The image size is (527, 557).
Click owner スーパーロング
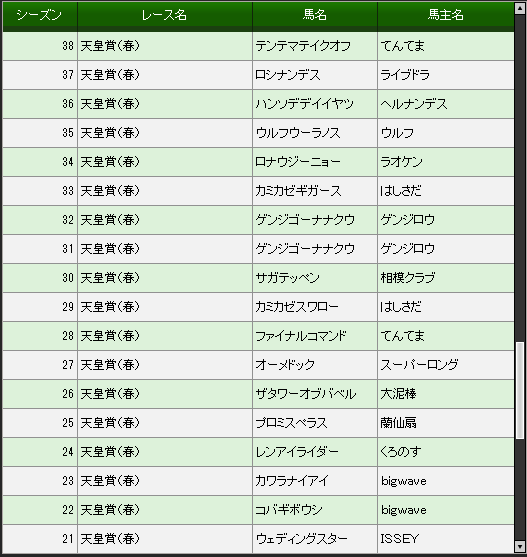[419, 365]
